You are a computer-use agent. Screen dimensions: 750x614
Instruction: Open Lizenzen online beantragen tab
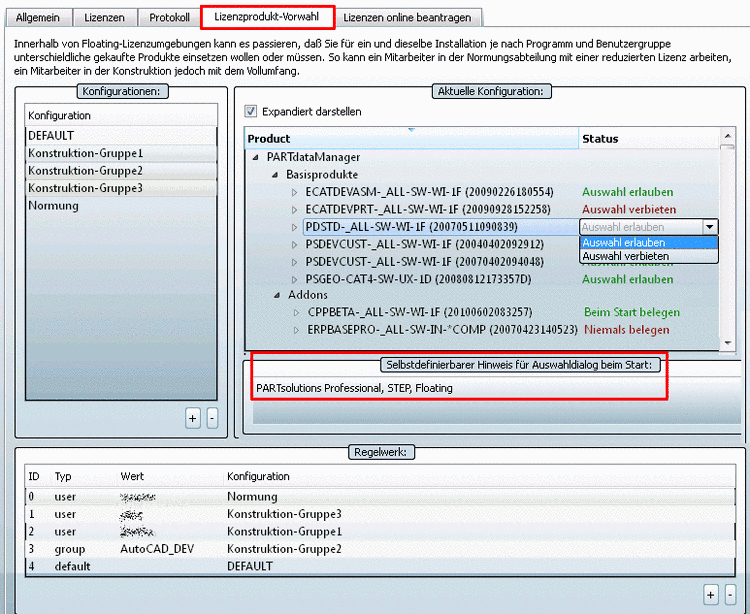tap(407, 18)
